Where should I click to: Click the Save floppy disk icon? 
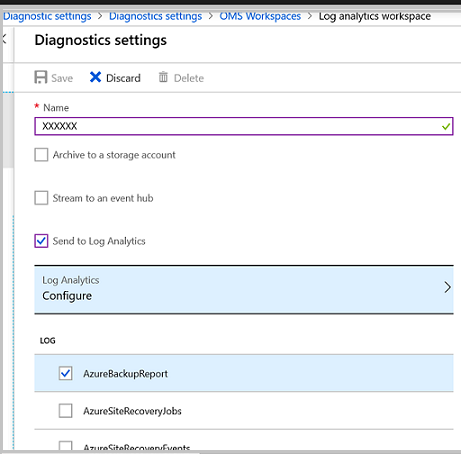(x=41, y=77)
